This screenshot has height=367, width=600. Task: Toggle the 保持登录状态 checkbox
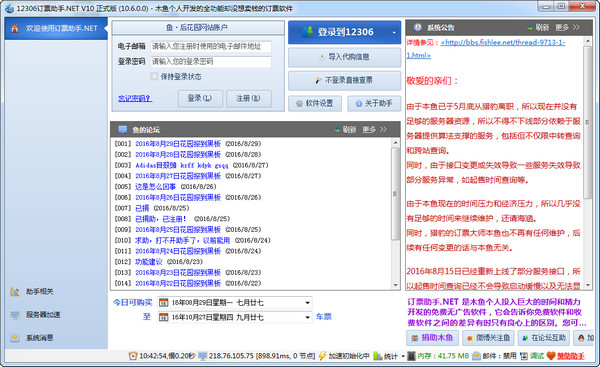click(154, 77)
